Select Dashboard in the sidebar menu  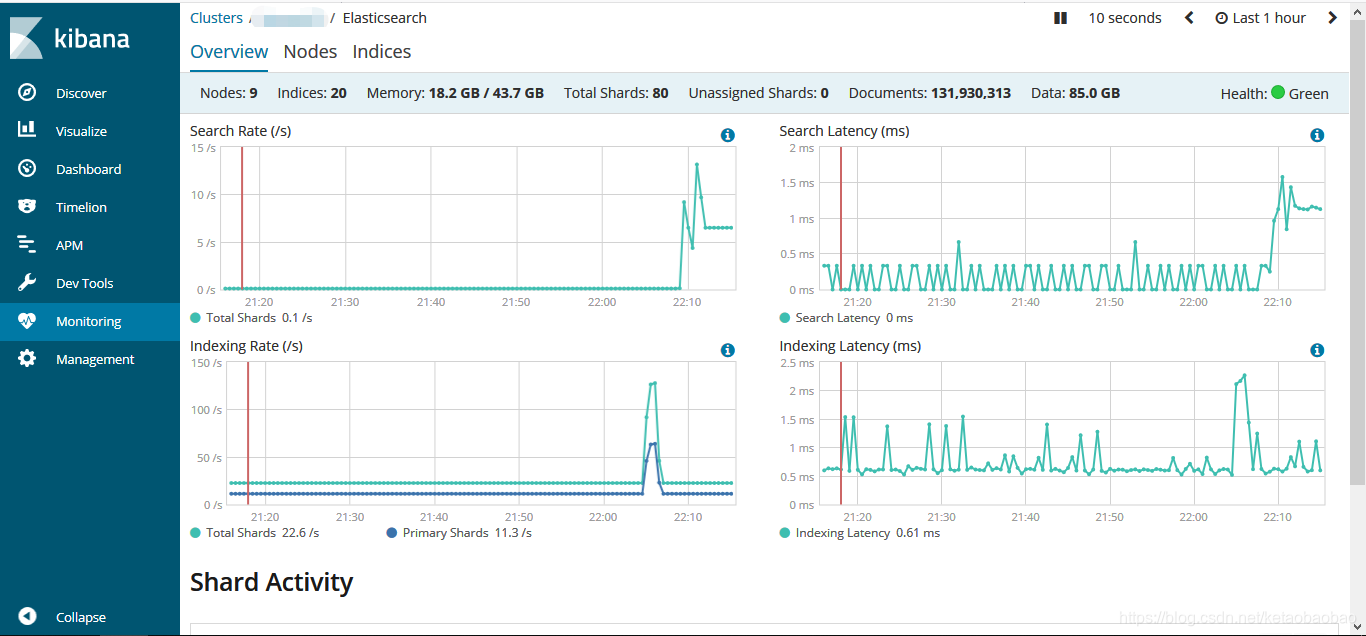(88, 169)
